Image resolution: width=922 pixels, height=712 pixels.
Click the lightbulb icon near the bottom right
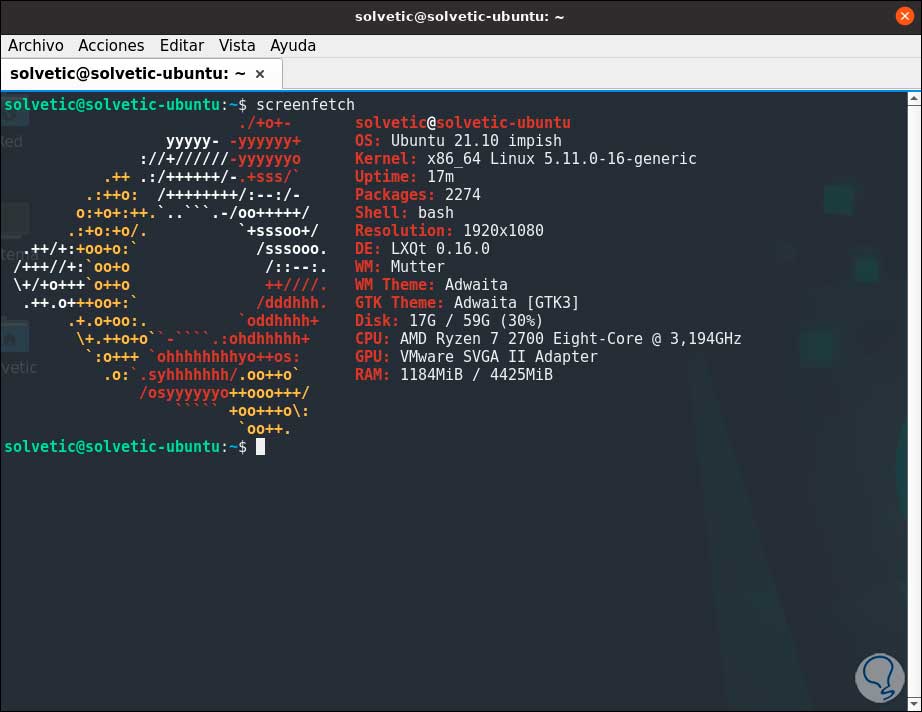879,677
